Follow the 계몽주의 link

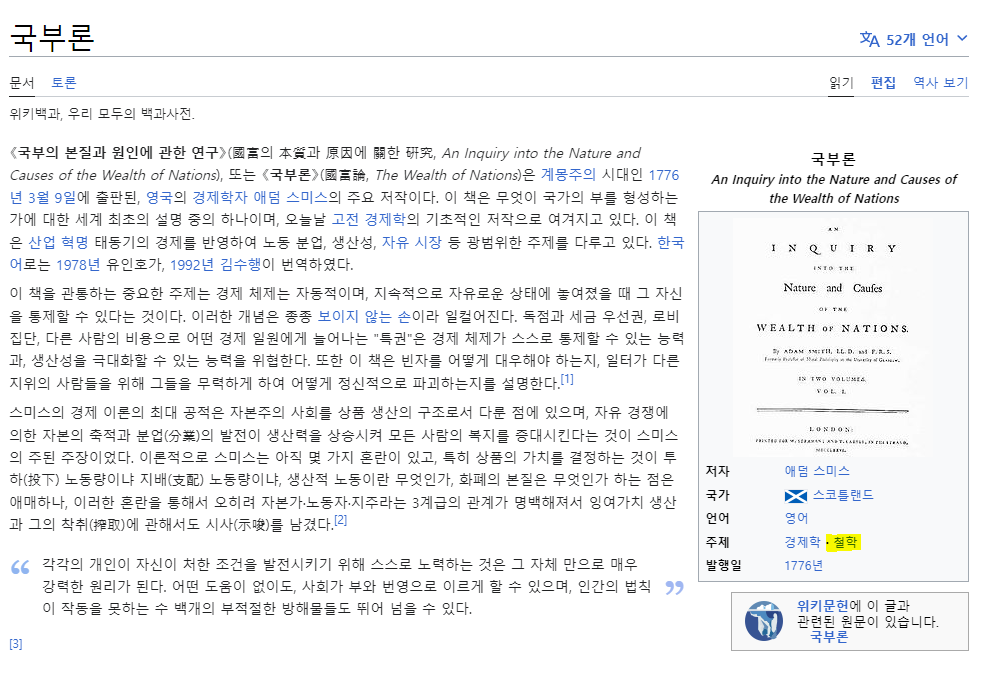(568, 175)
